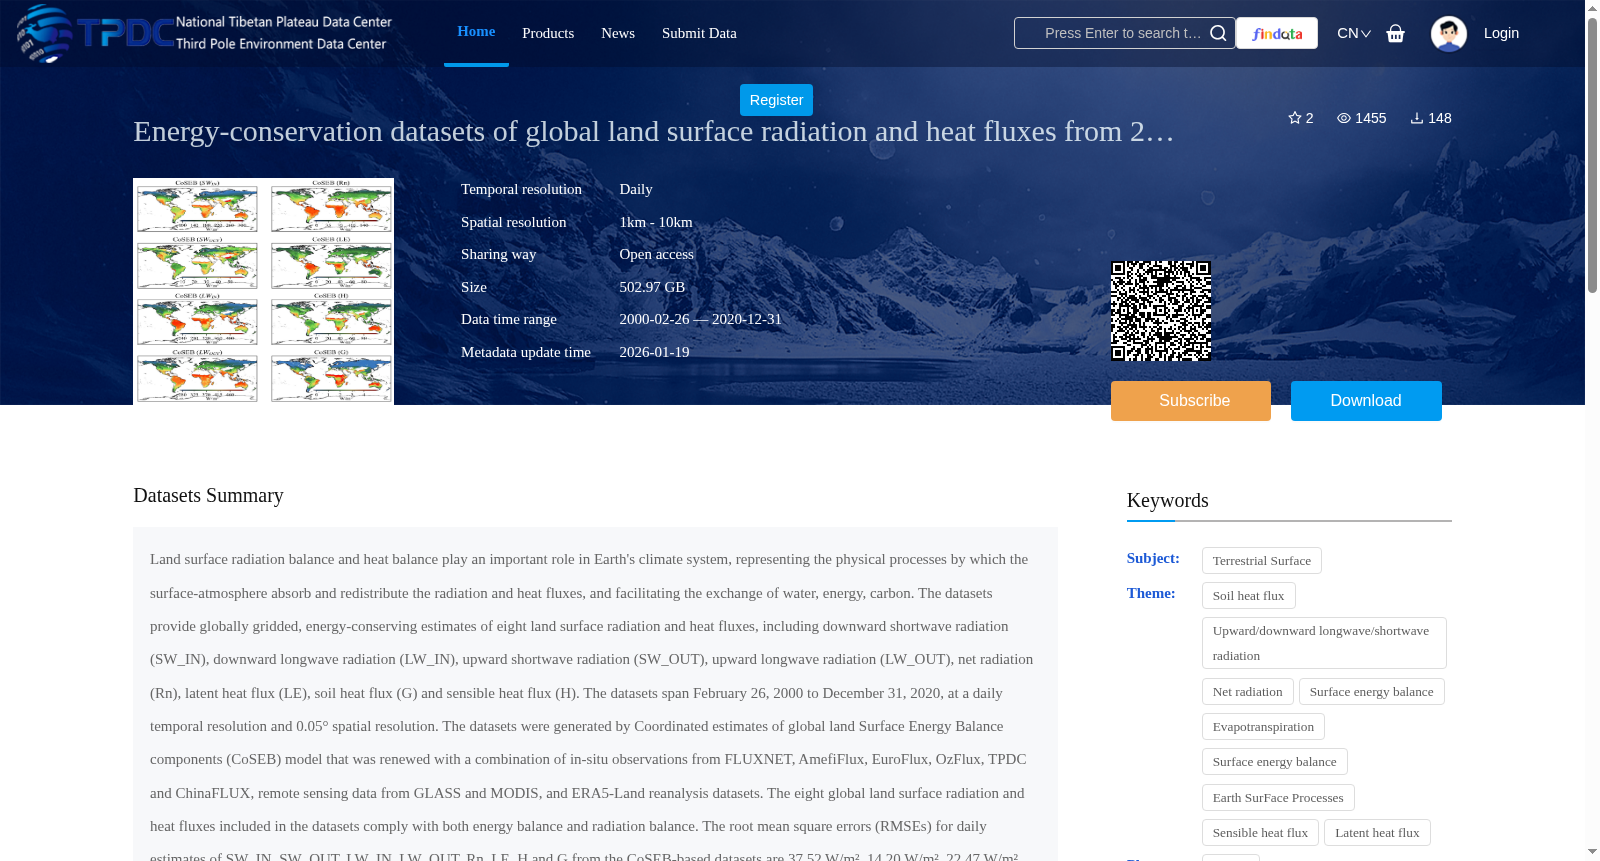Viewport: 1600px width, 861px height.
Task: Open the Products menu
Action: click(548, 33)
